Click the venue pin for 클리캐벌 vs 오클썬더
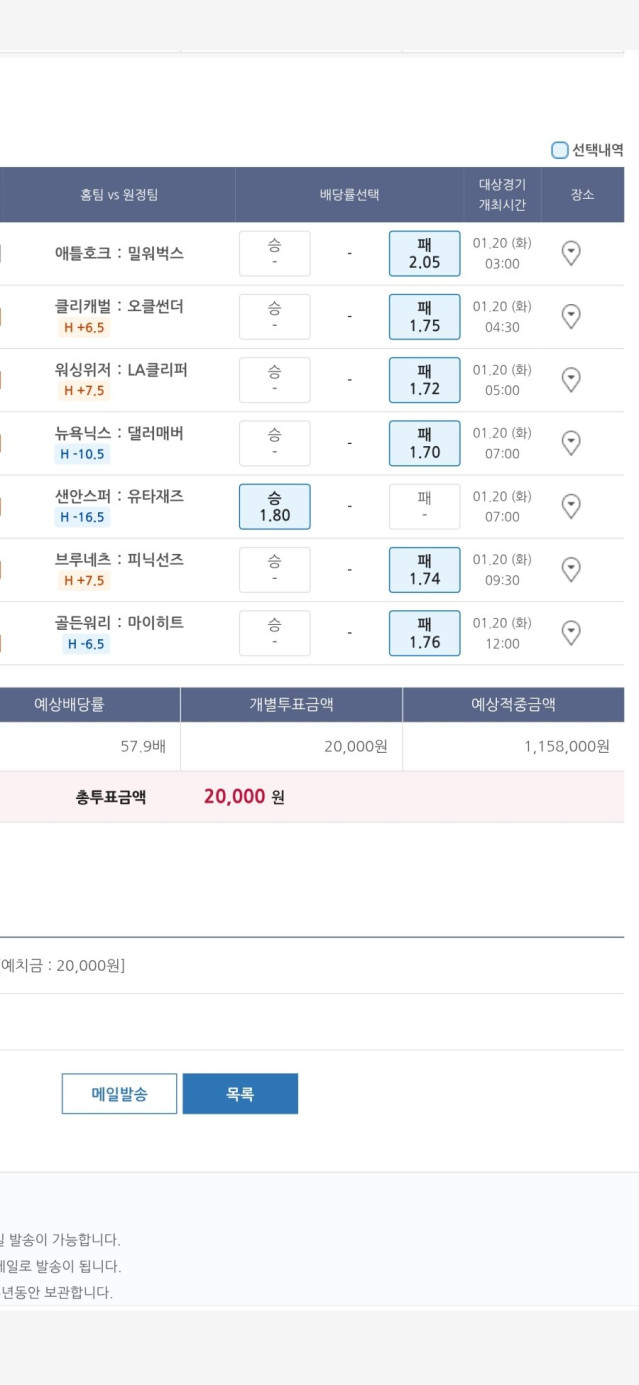This screenshot has height=1385, width=639. tap(570, 316)
